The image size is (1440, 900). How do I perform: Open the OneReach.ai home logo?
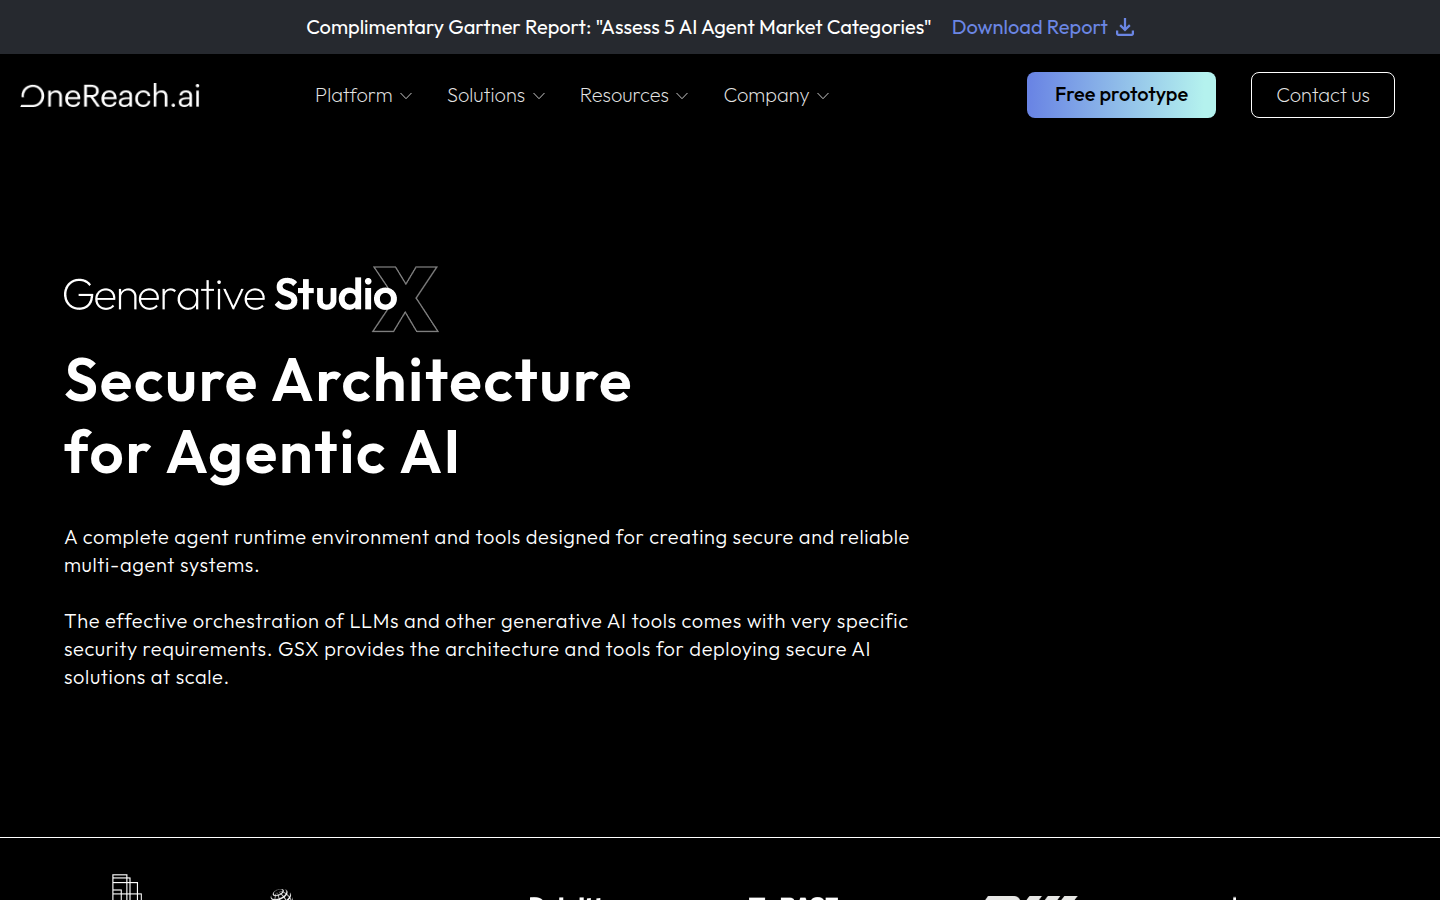click(111, 96)
